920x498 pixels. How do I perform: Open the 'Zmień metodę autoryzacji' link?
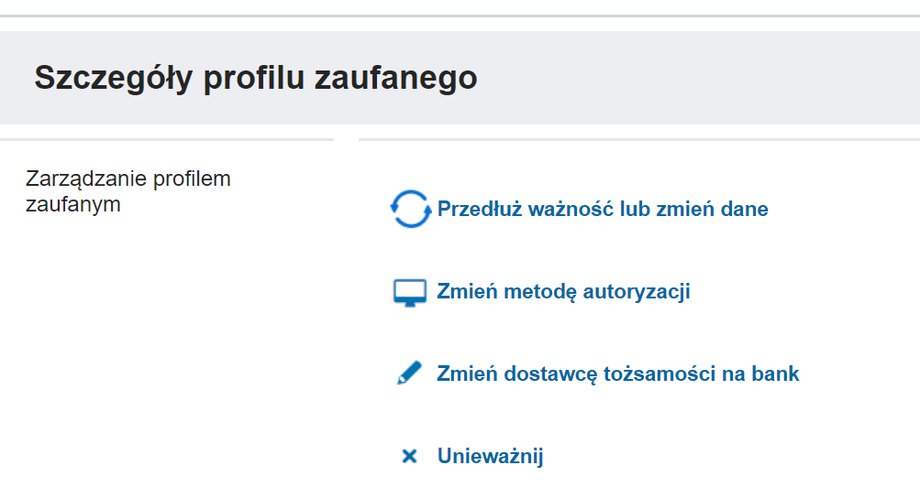[563, 292]
